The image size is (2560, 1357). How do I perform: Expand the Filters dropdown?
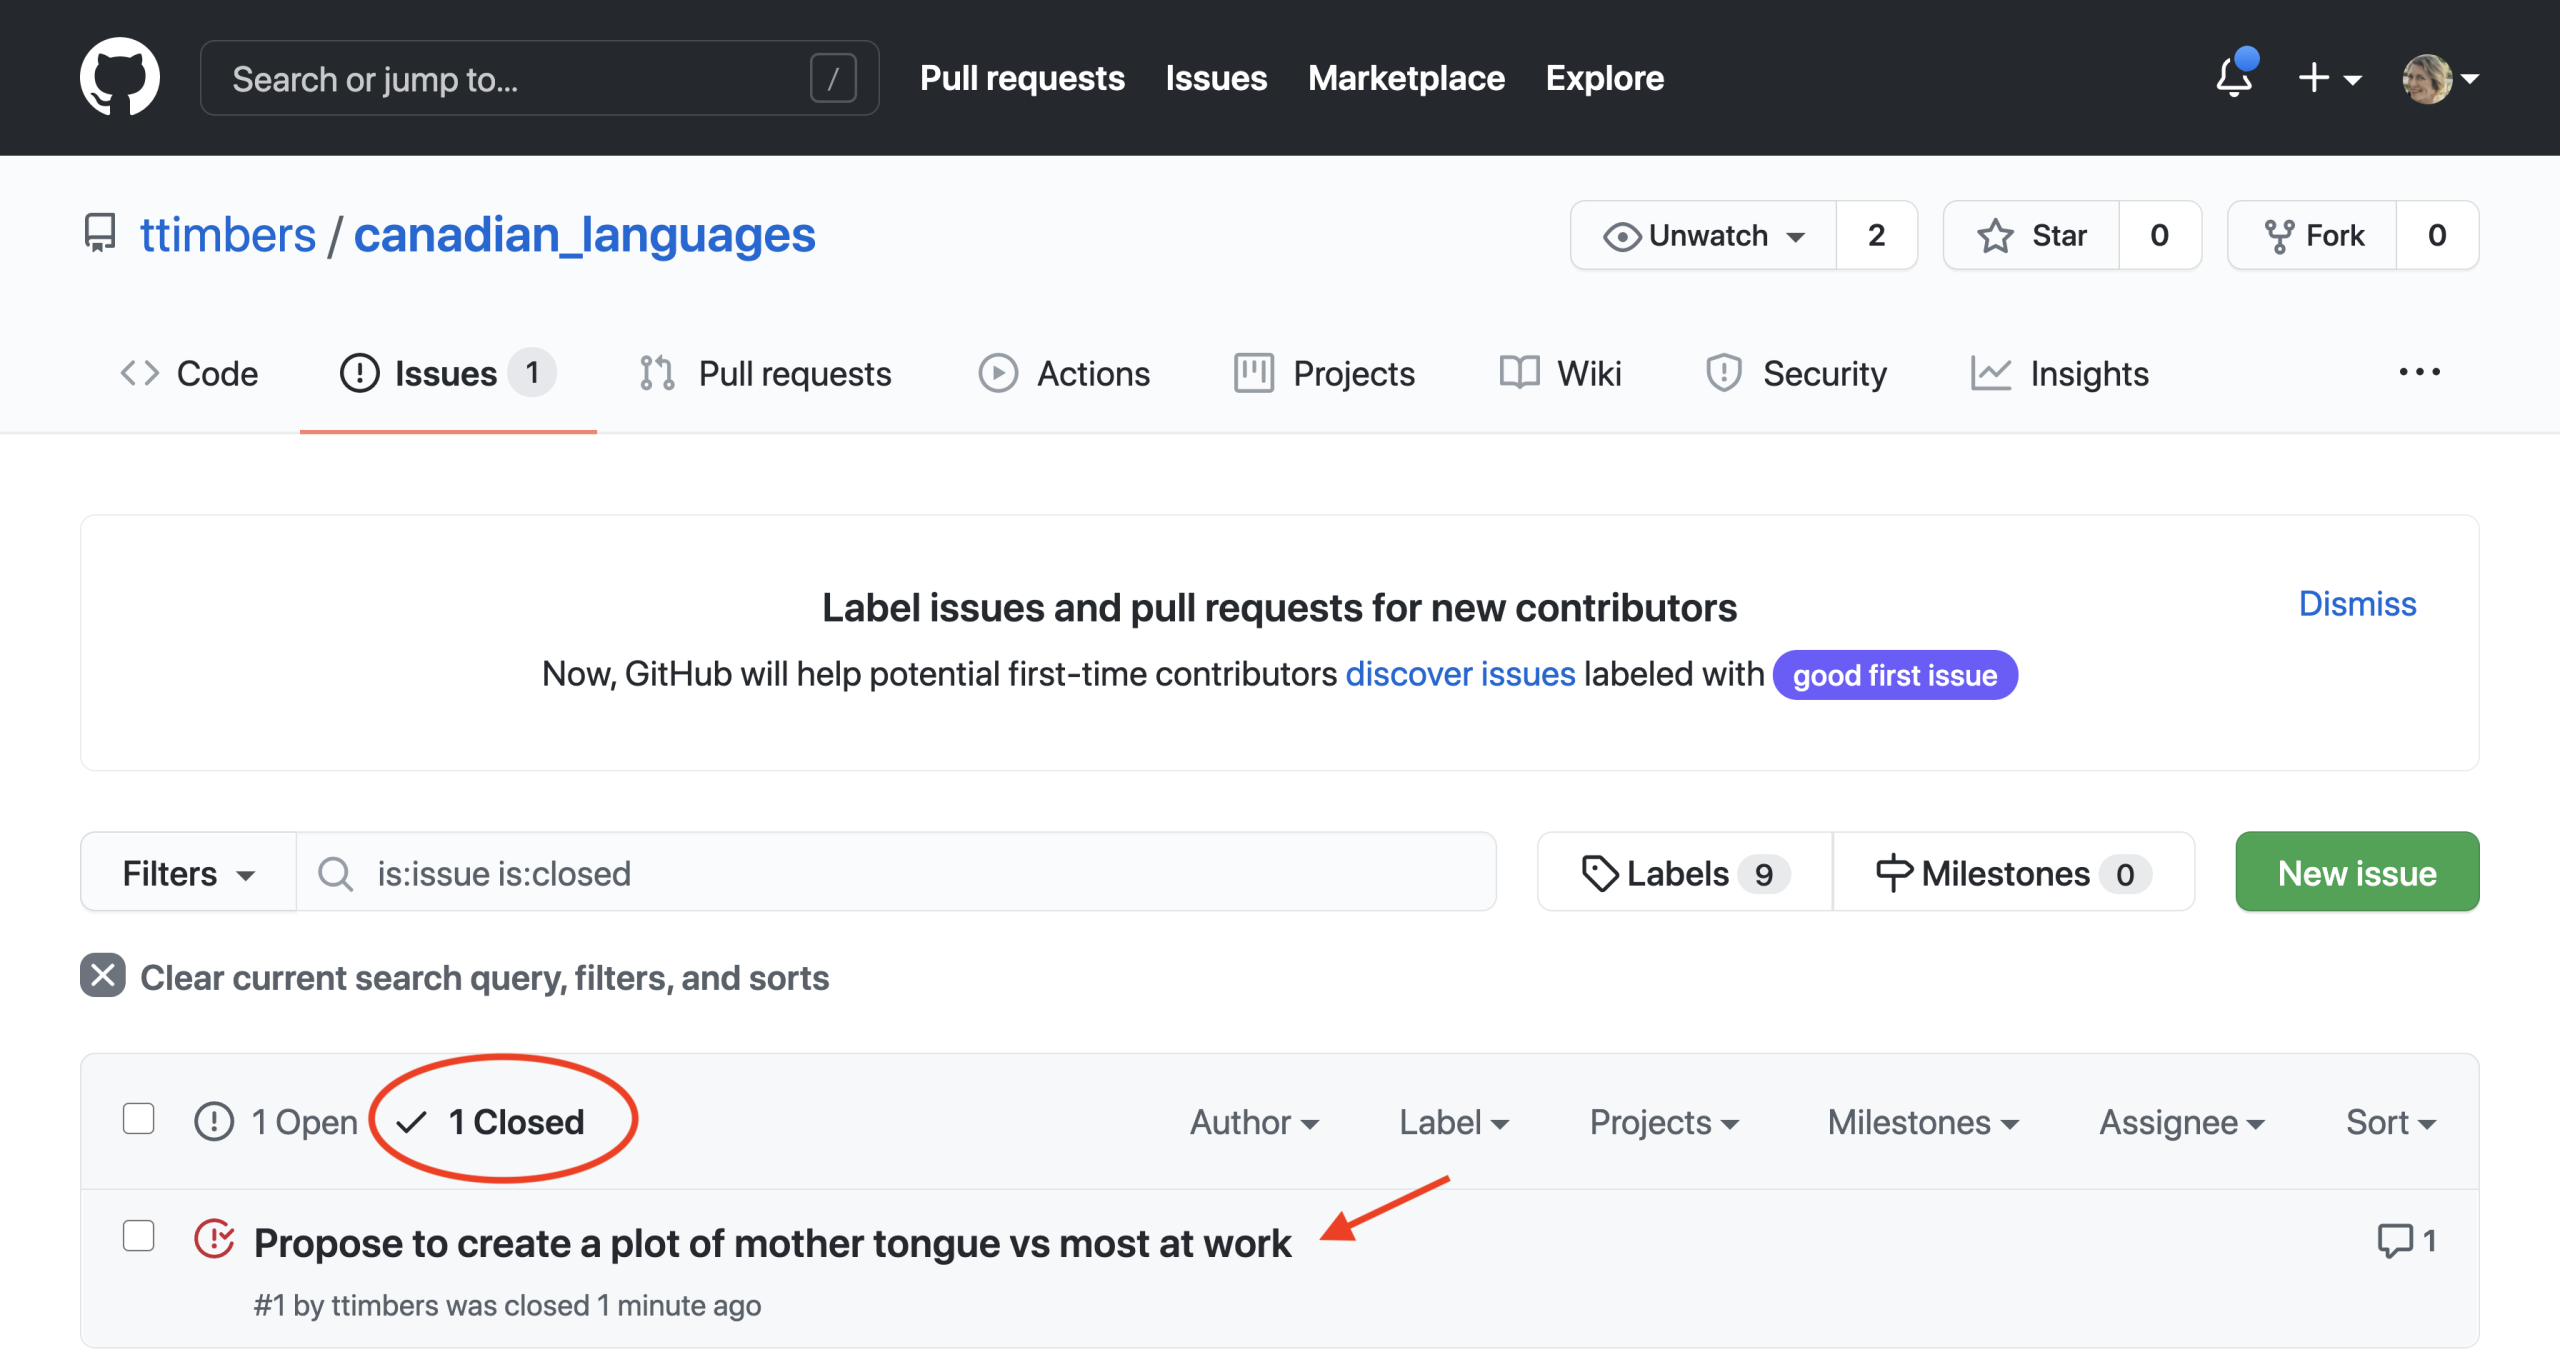coord(188,873)
